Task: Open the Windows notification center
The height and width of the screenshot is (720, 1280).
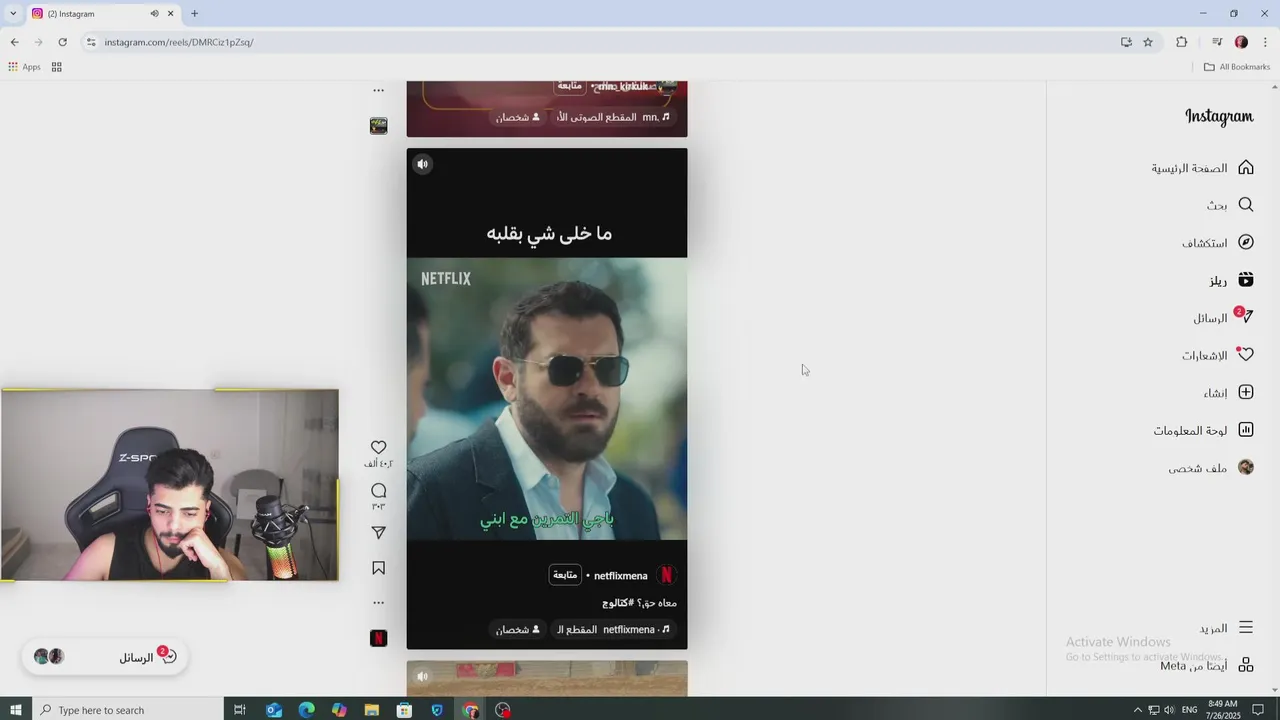Action: pos(1258,710)
